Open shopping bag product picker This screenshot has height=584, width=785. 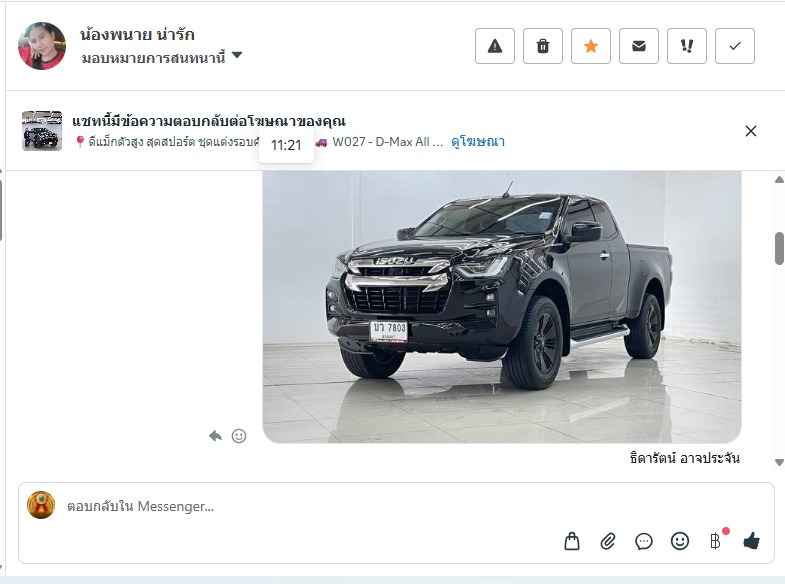572,541
